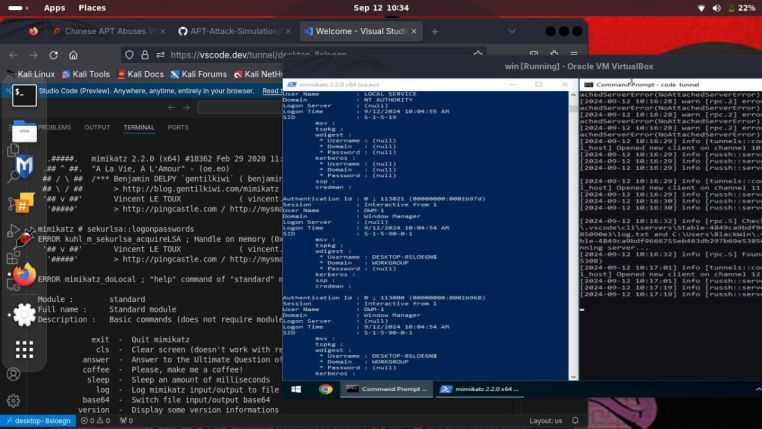This screenshot has width=762, height=429.
Task: Open the Windows Start button
Action: 296,389
